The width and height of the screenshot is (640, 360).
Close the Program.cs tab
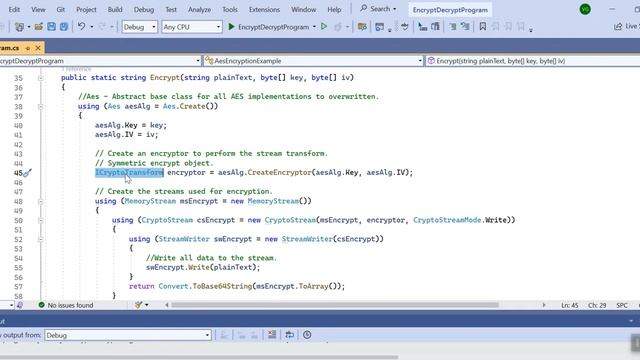[x=38, y=48]
